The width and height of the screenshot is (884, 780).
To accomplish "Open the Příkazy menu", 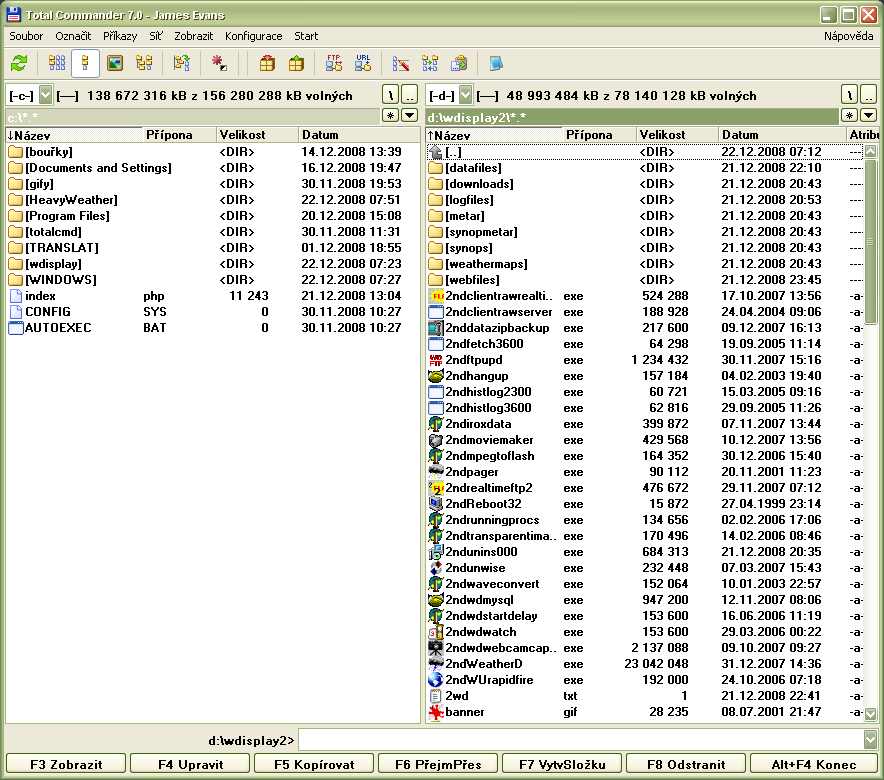I will (x=120, y=36).
